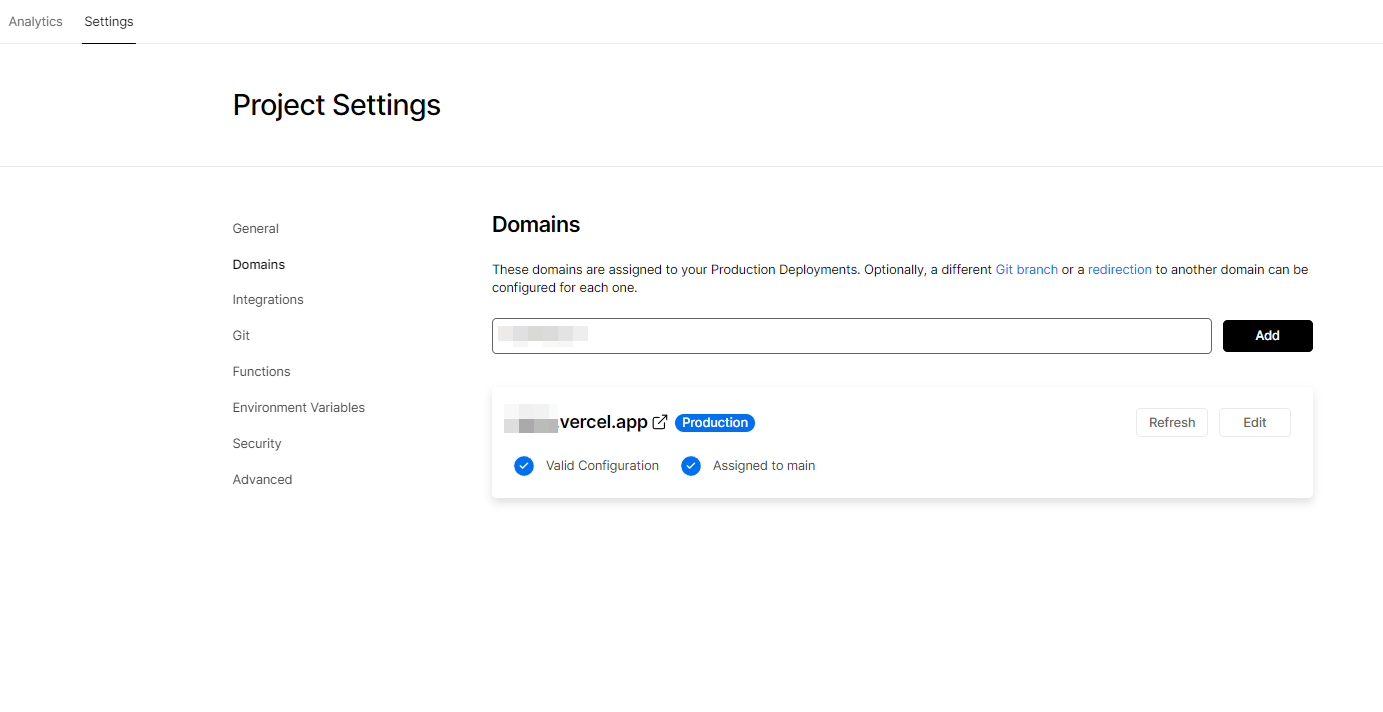Focus the domain name input field
The height and width of the screenshot is (712, 1383).
(851, 336)
